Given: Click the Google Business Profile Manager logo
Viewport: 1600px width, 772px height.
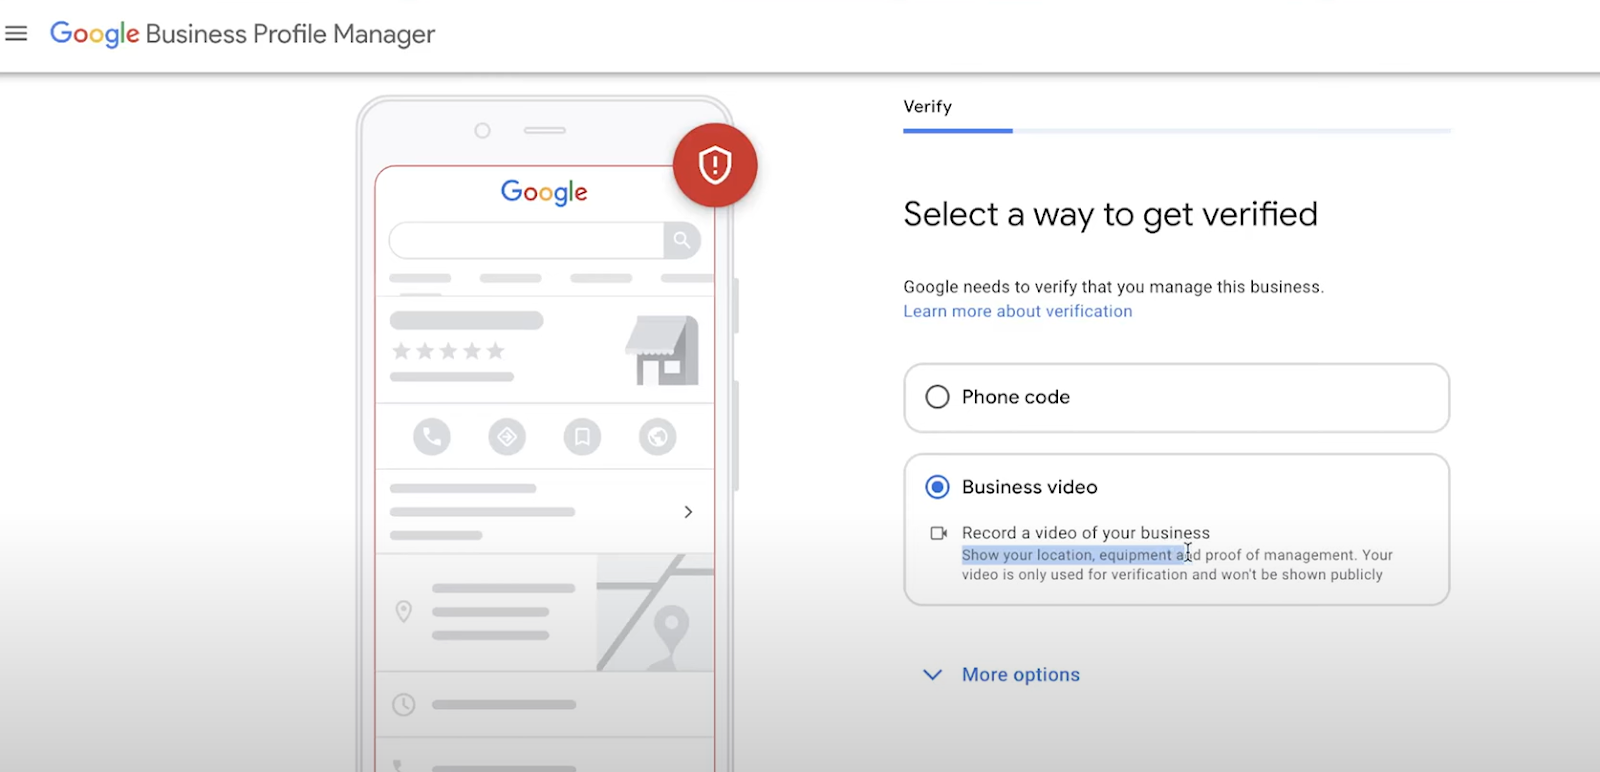Looking at the screenshot, I should (243, 34).
